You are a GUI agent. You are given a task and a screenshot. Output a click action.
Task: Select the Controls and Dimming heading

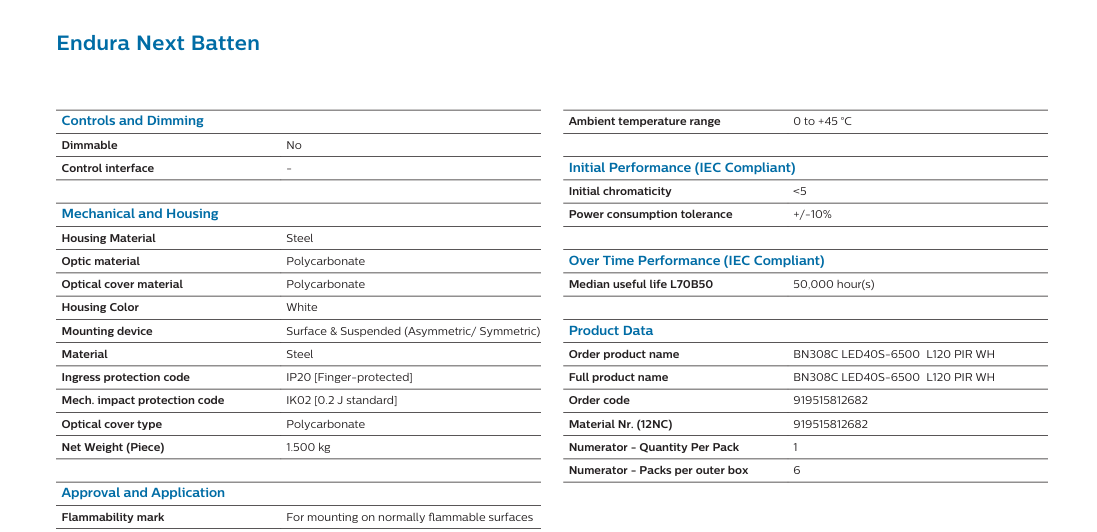tap(132, 121)
